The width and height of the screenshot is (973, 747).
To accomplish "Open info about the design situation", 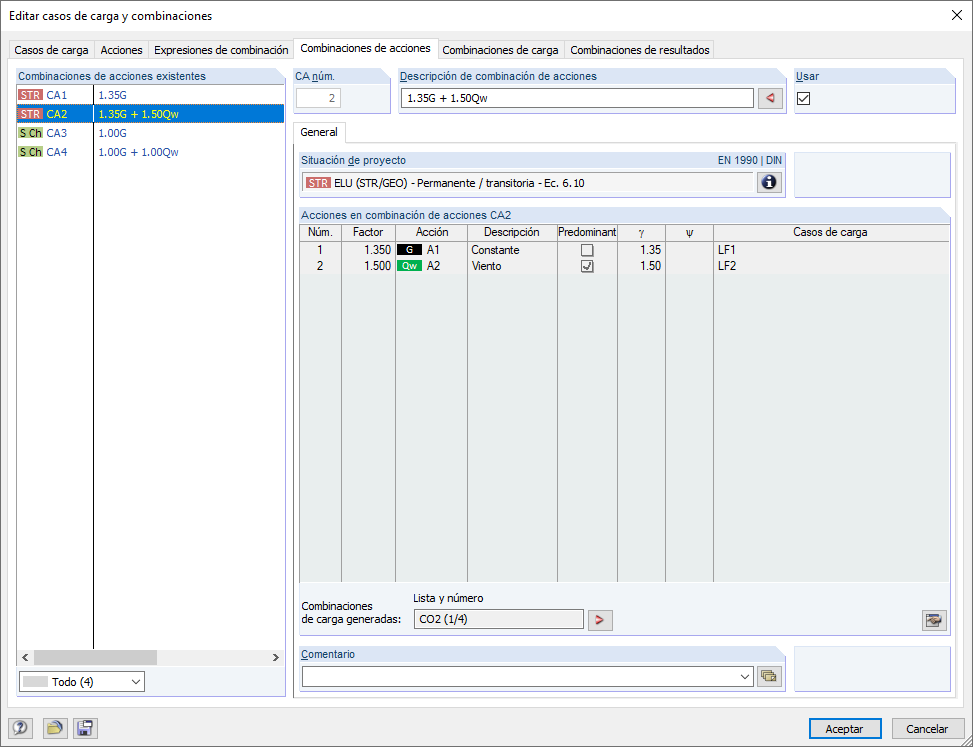I will (x=769, y=182).
